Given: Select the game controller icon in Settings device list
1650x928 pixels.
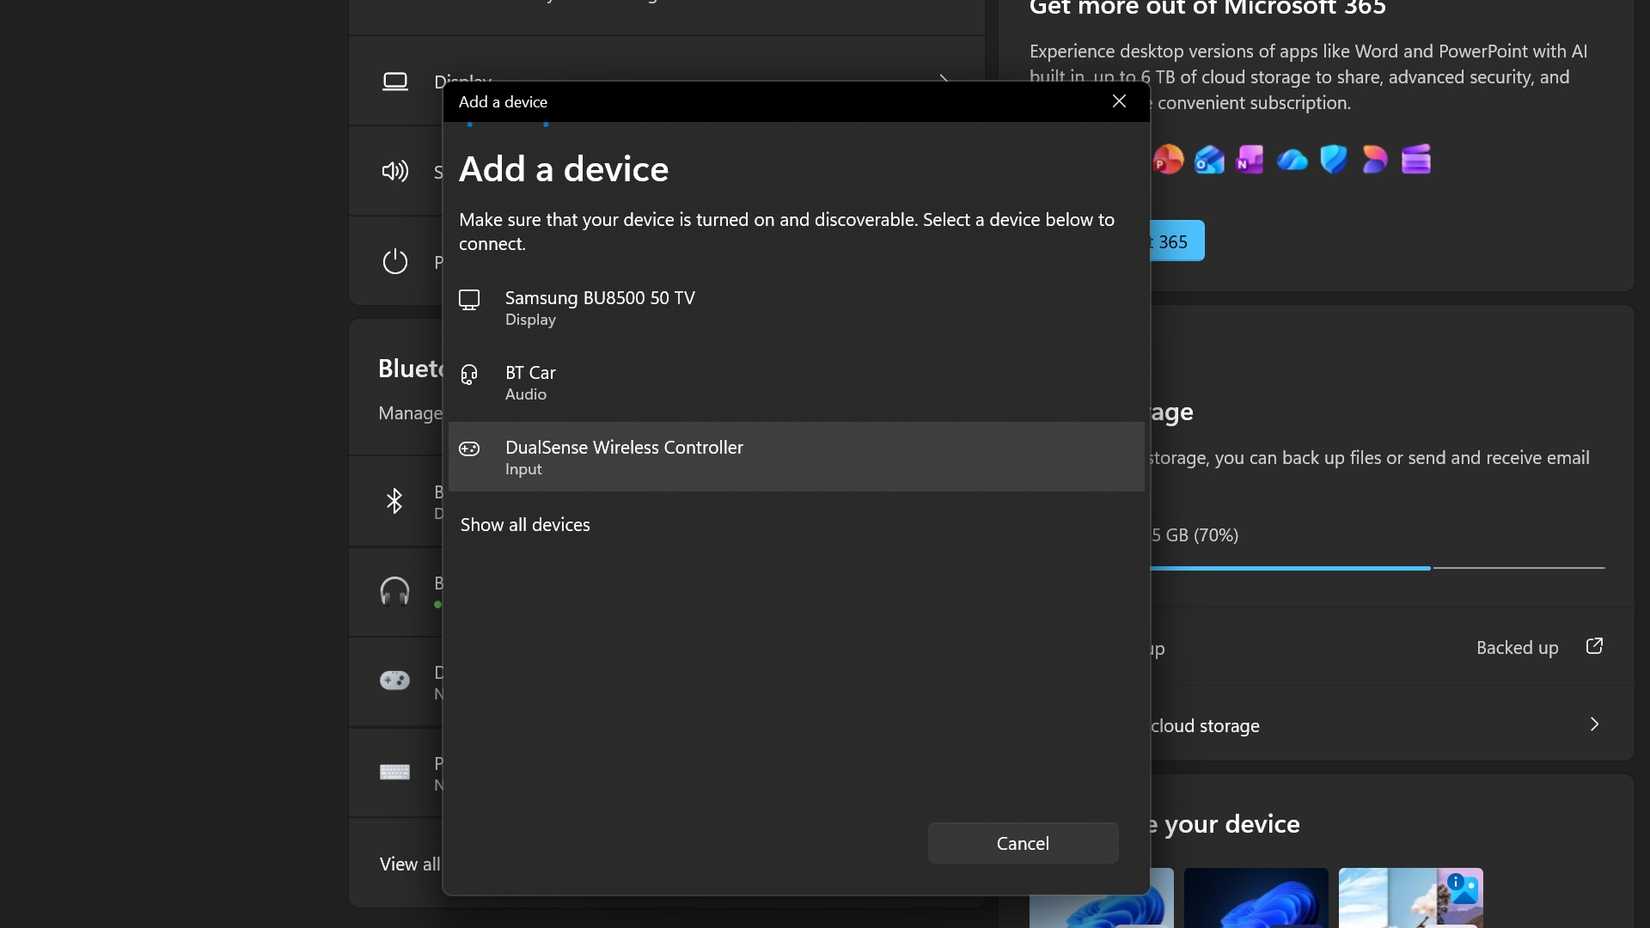Looking at the screenshot, I should tap(395, 680).
